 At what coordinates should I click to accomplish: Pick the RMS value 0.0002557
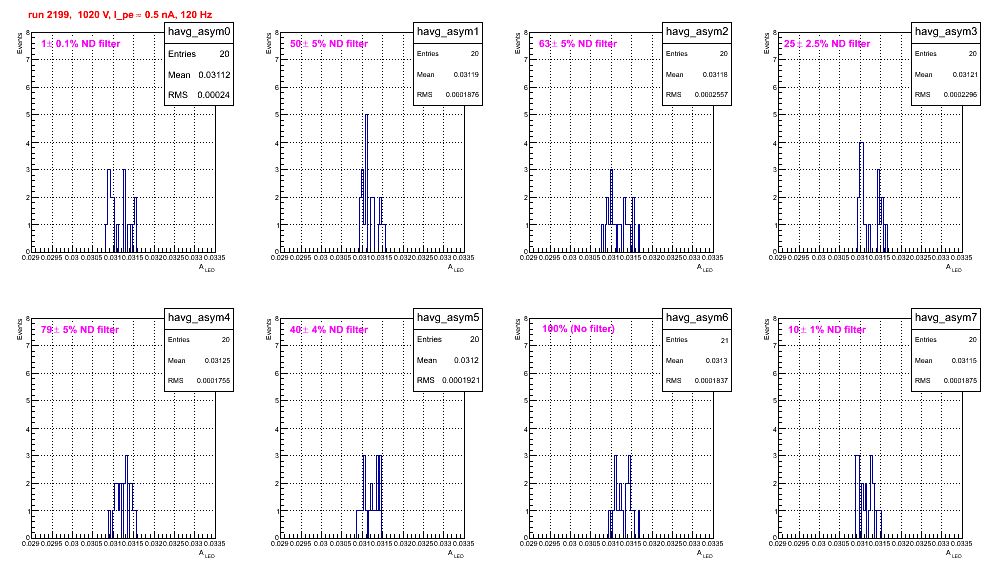coord(712,95)
